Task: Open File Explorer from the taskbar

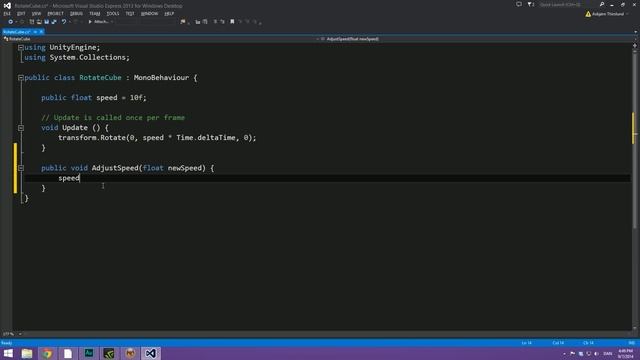Action: click(x=27, y=353)
